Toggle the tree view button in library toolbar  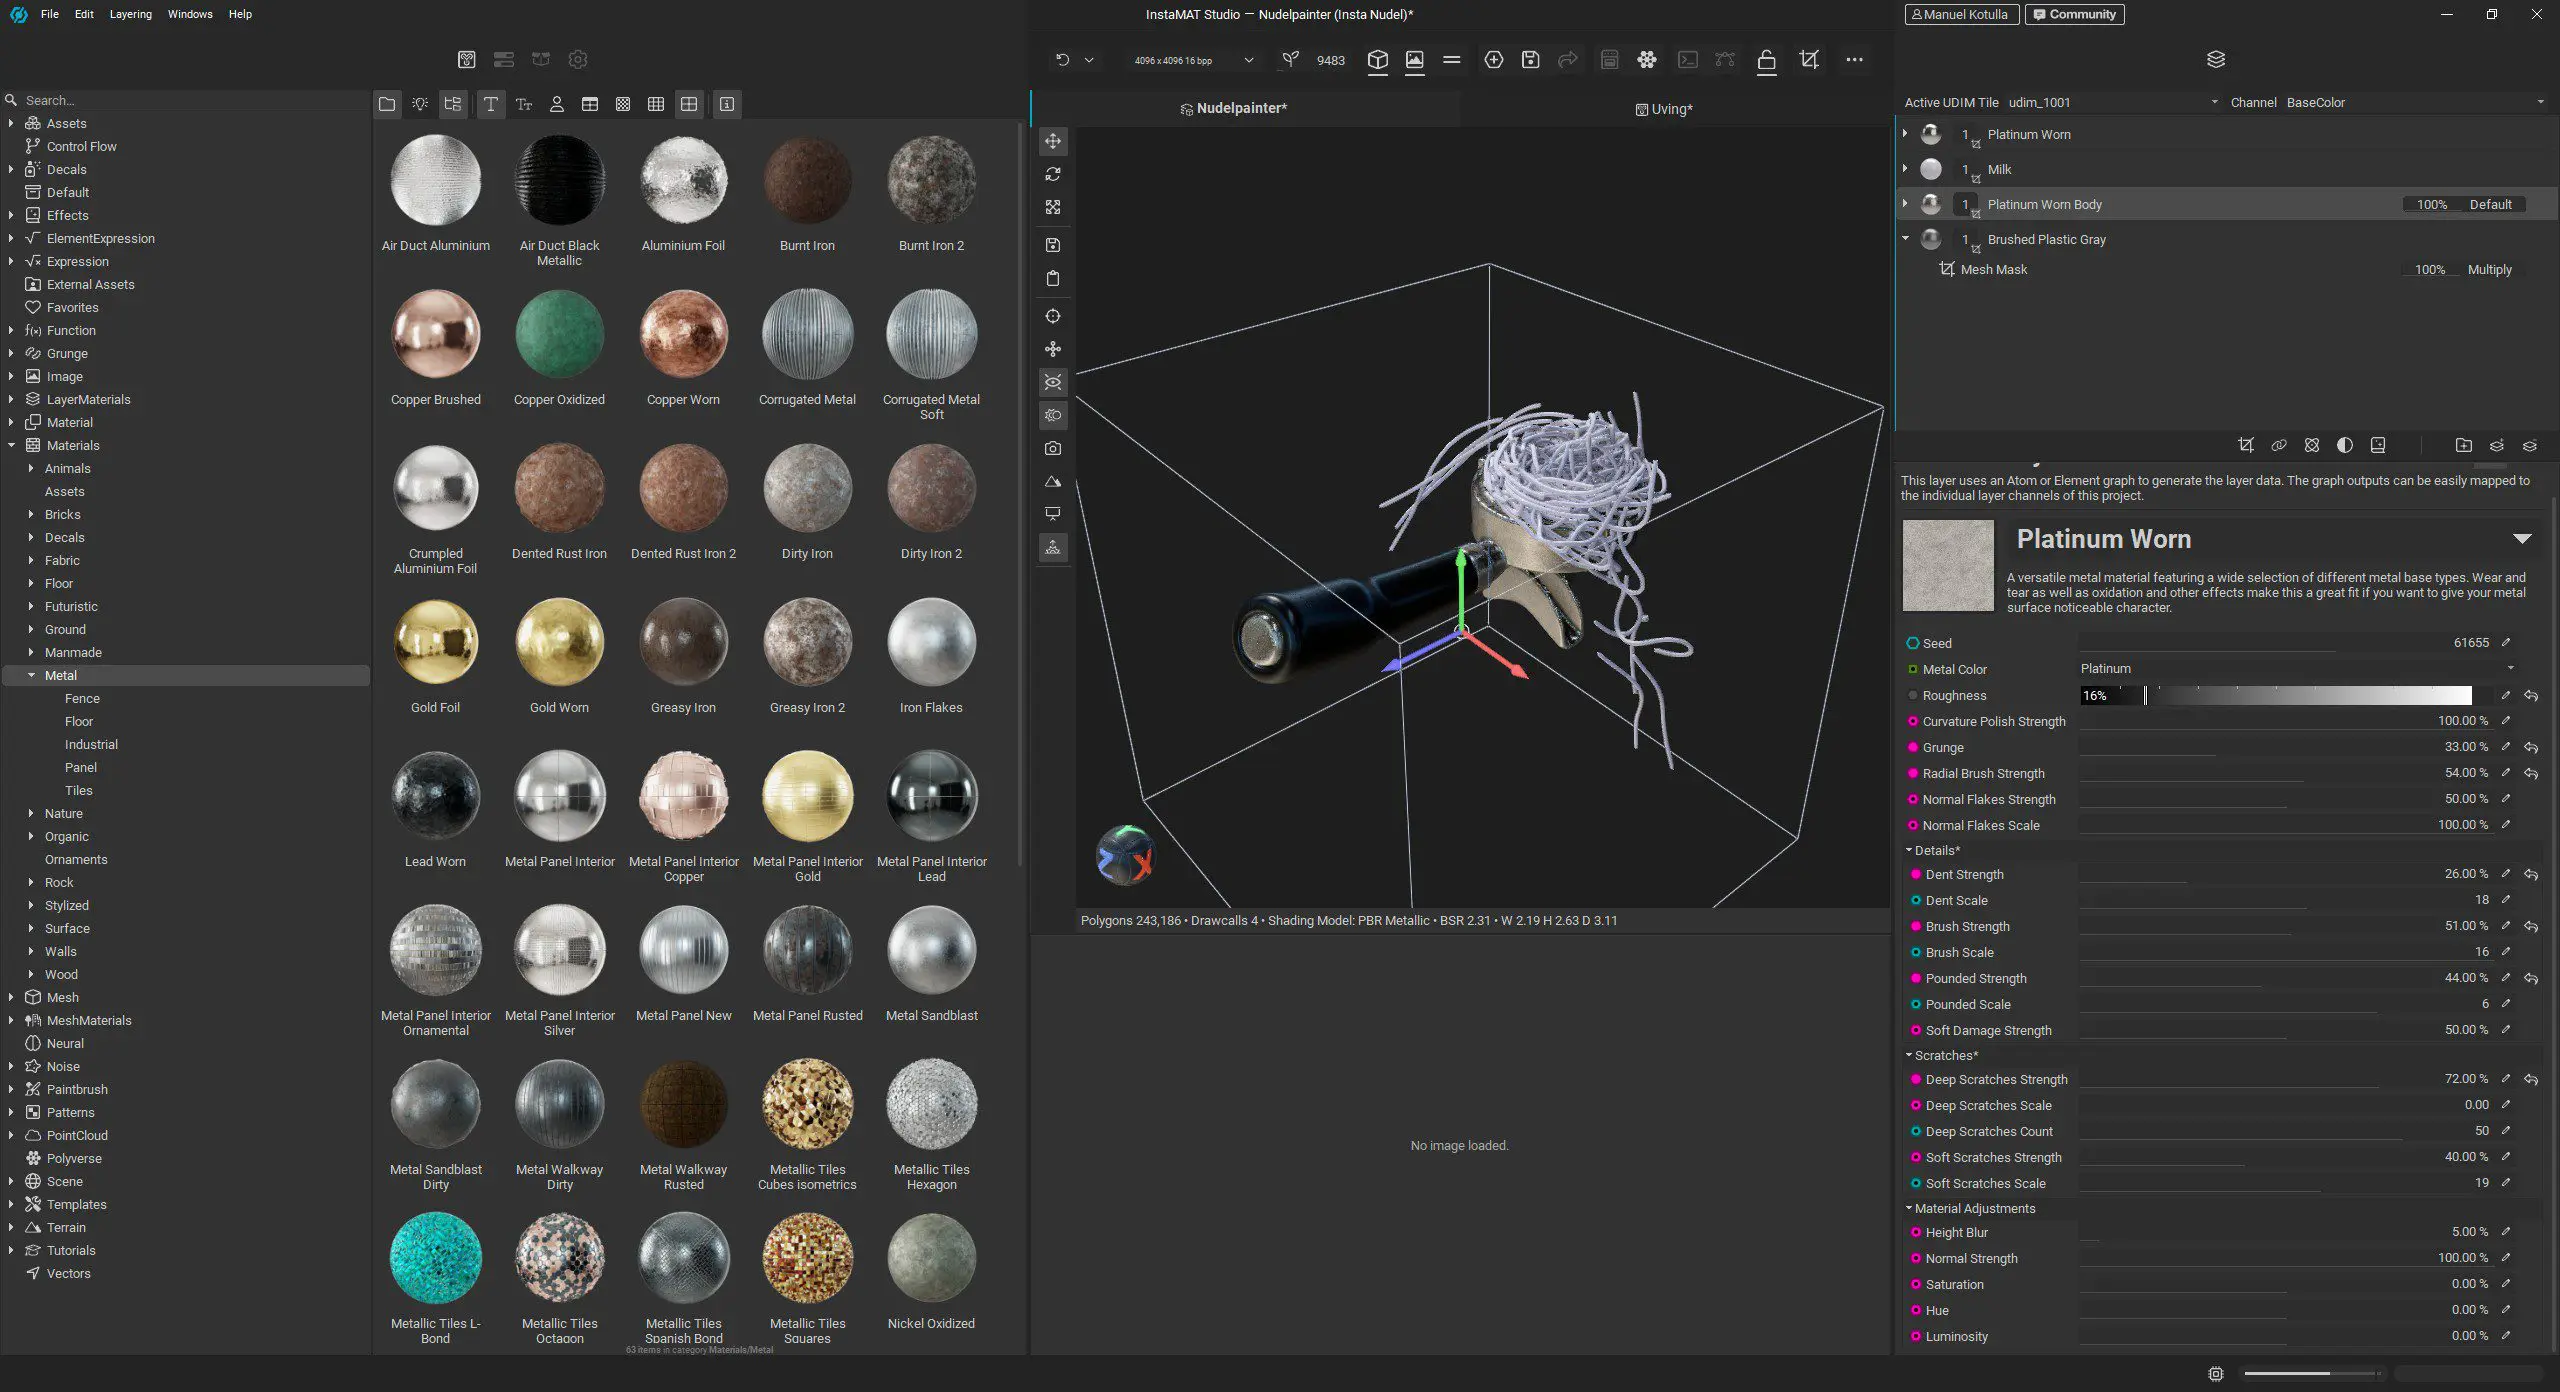(x=453, y=104)
